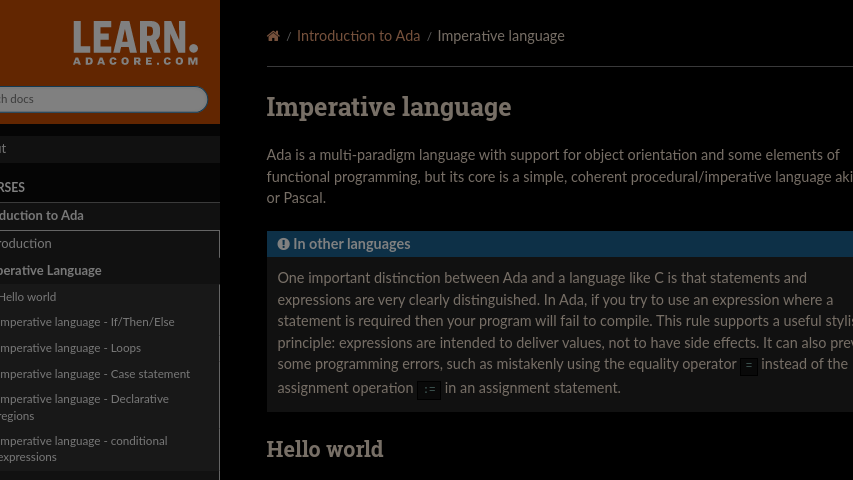Click the search docs input field
The width and height of the screenshot is (853, 480).
click(x=100, y=99)
